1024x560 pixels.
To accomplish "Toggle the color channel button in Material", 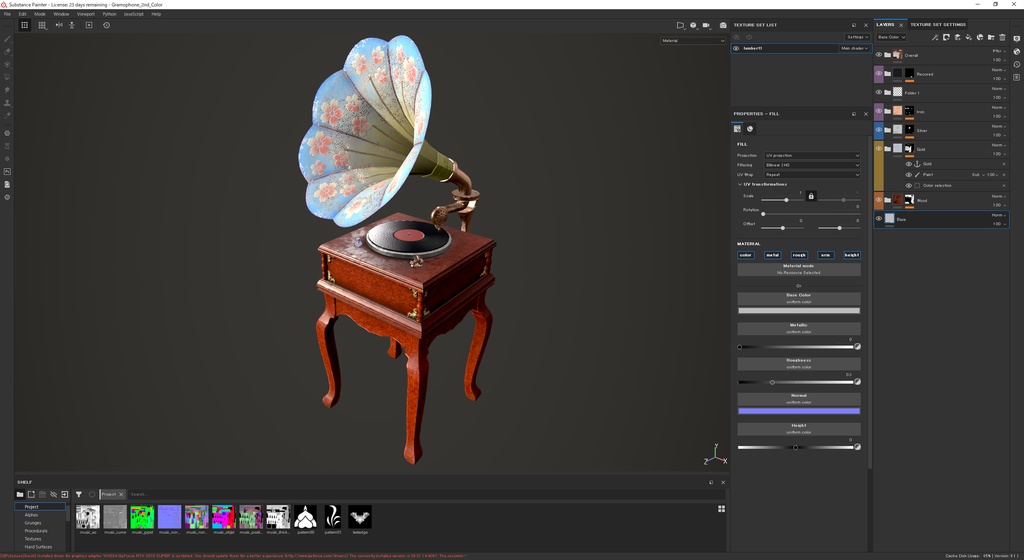I will [746, 255].
